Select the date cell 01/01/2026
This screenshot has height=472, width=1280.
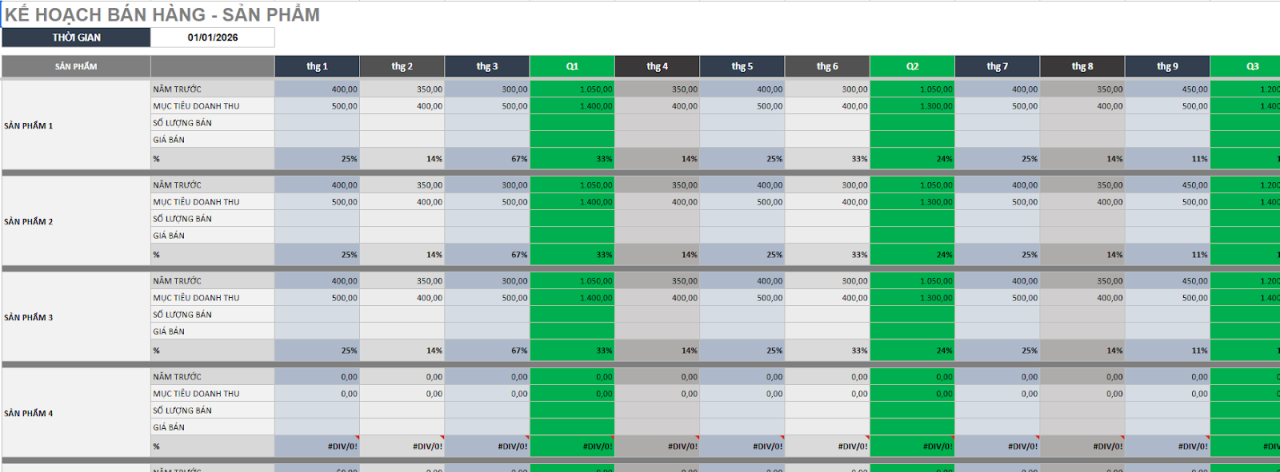212,37
